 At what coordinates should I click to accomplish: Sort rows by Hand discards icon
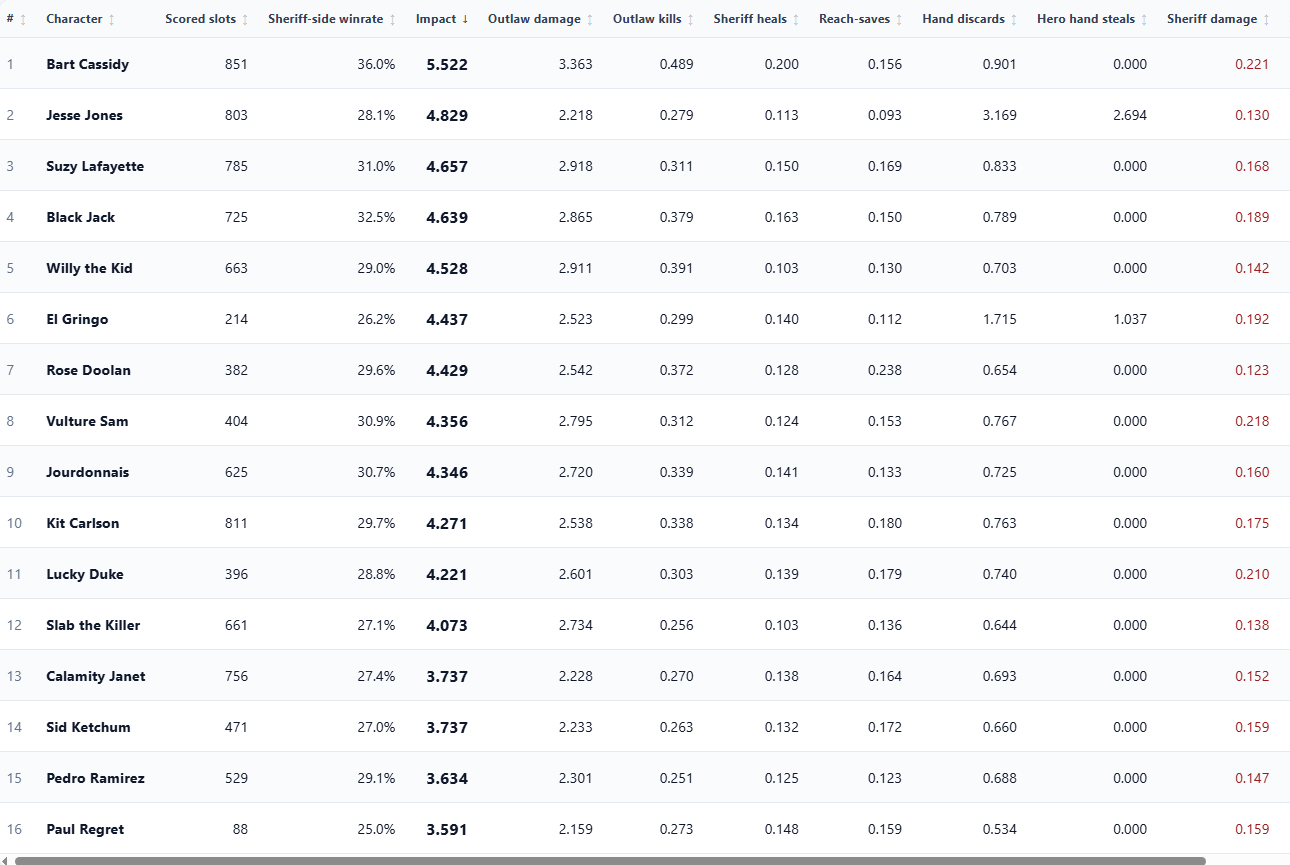coord(1014,20)
